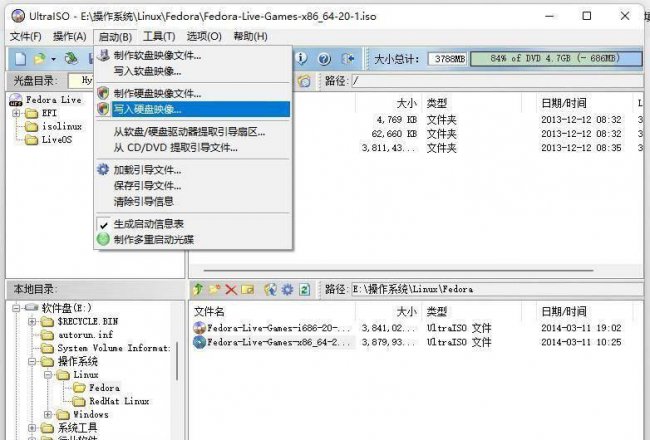This screenshot has height=440, width=650.
Task: Select 保存引导文件... menu entry
Action: [193, 186]
